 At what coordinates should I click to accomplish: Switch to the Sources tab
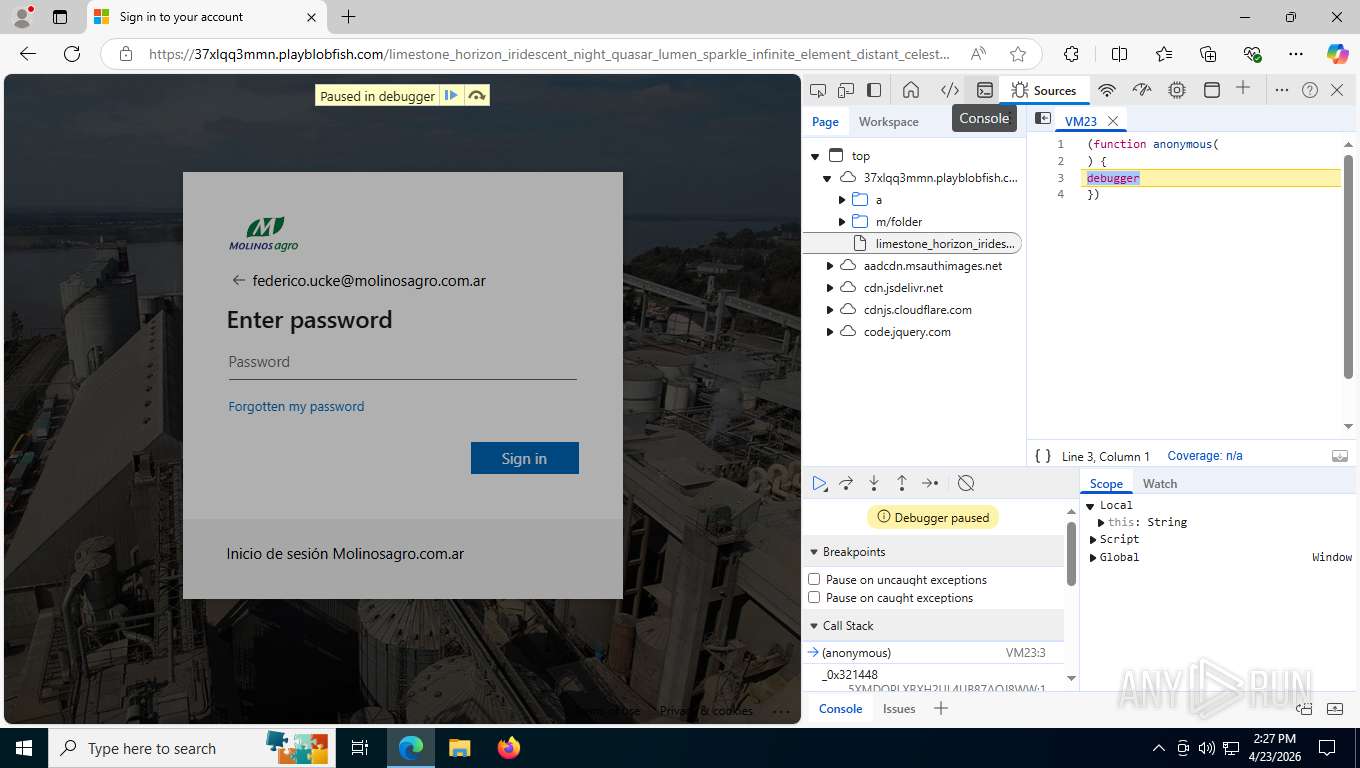click(x=1043, y=90)
